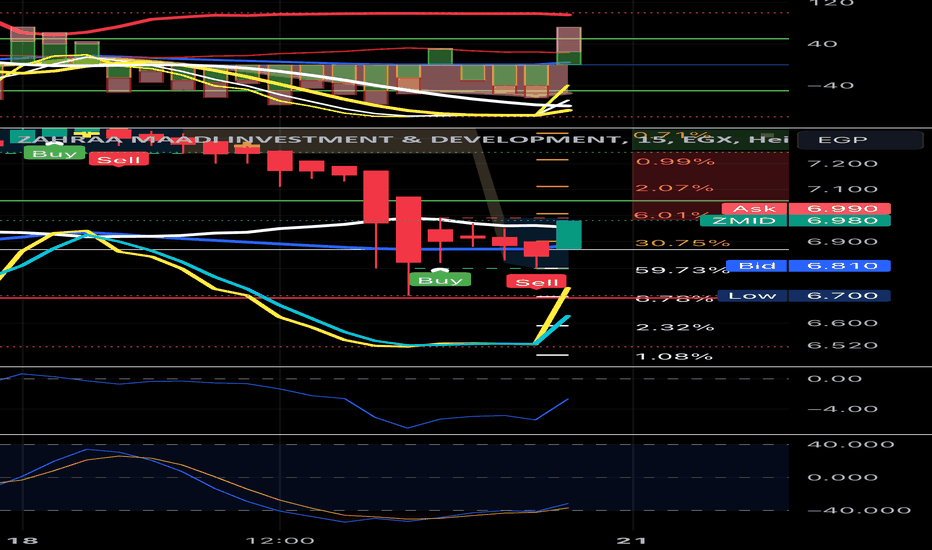Click the 40.000 oscillator scale value
Image resolution: width=932 pixels, height=550 pixels.
pos(851,444)
